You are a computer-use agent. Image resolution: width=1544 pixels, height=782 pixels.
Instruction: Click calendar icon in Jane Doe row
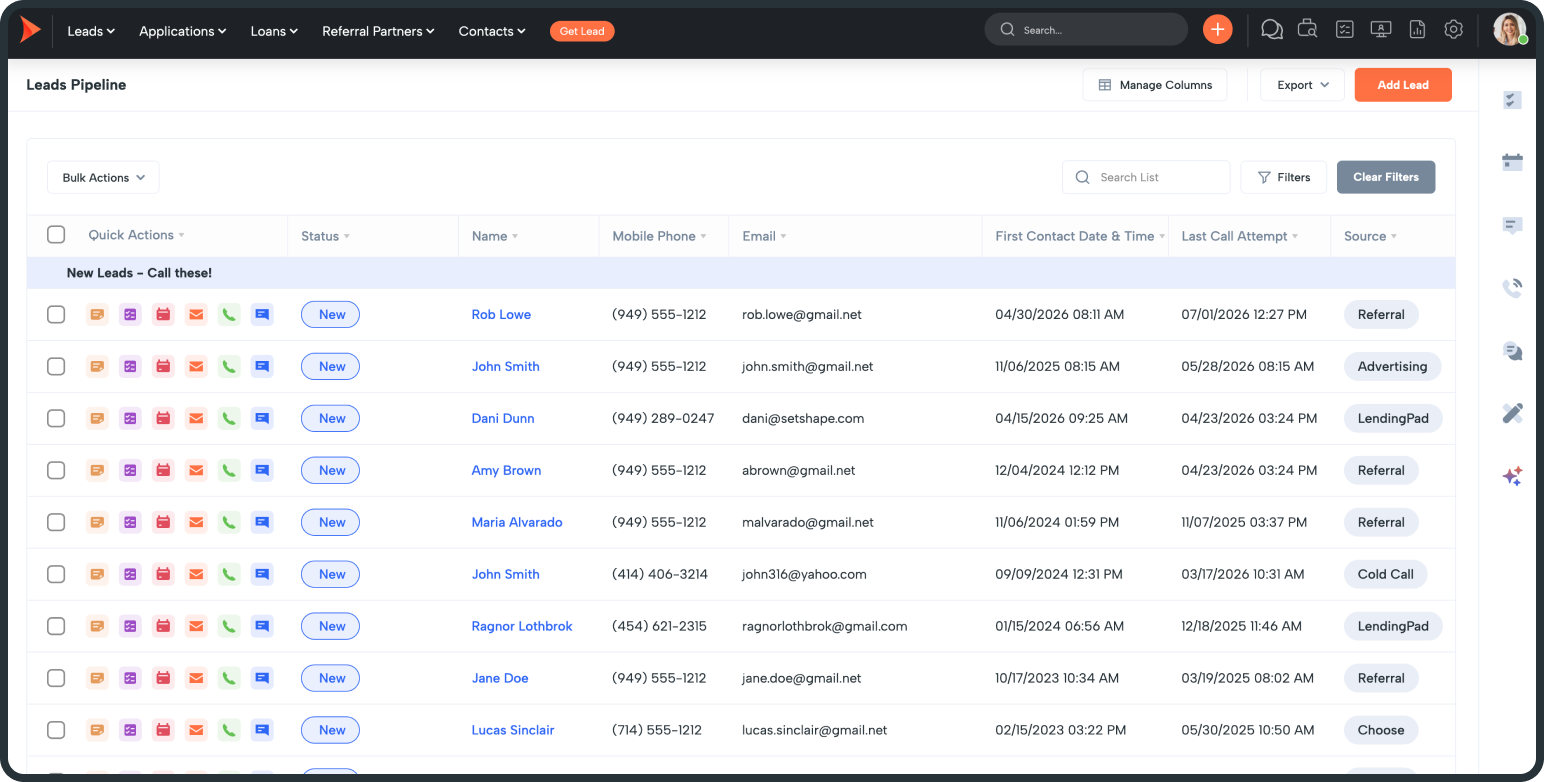point(163,678)
